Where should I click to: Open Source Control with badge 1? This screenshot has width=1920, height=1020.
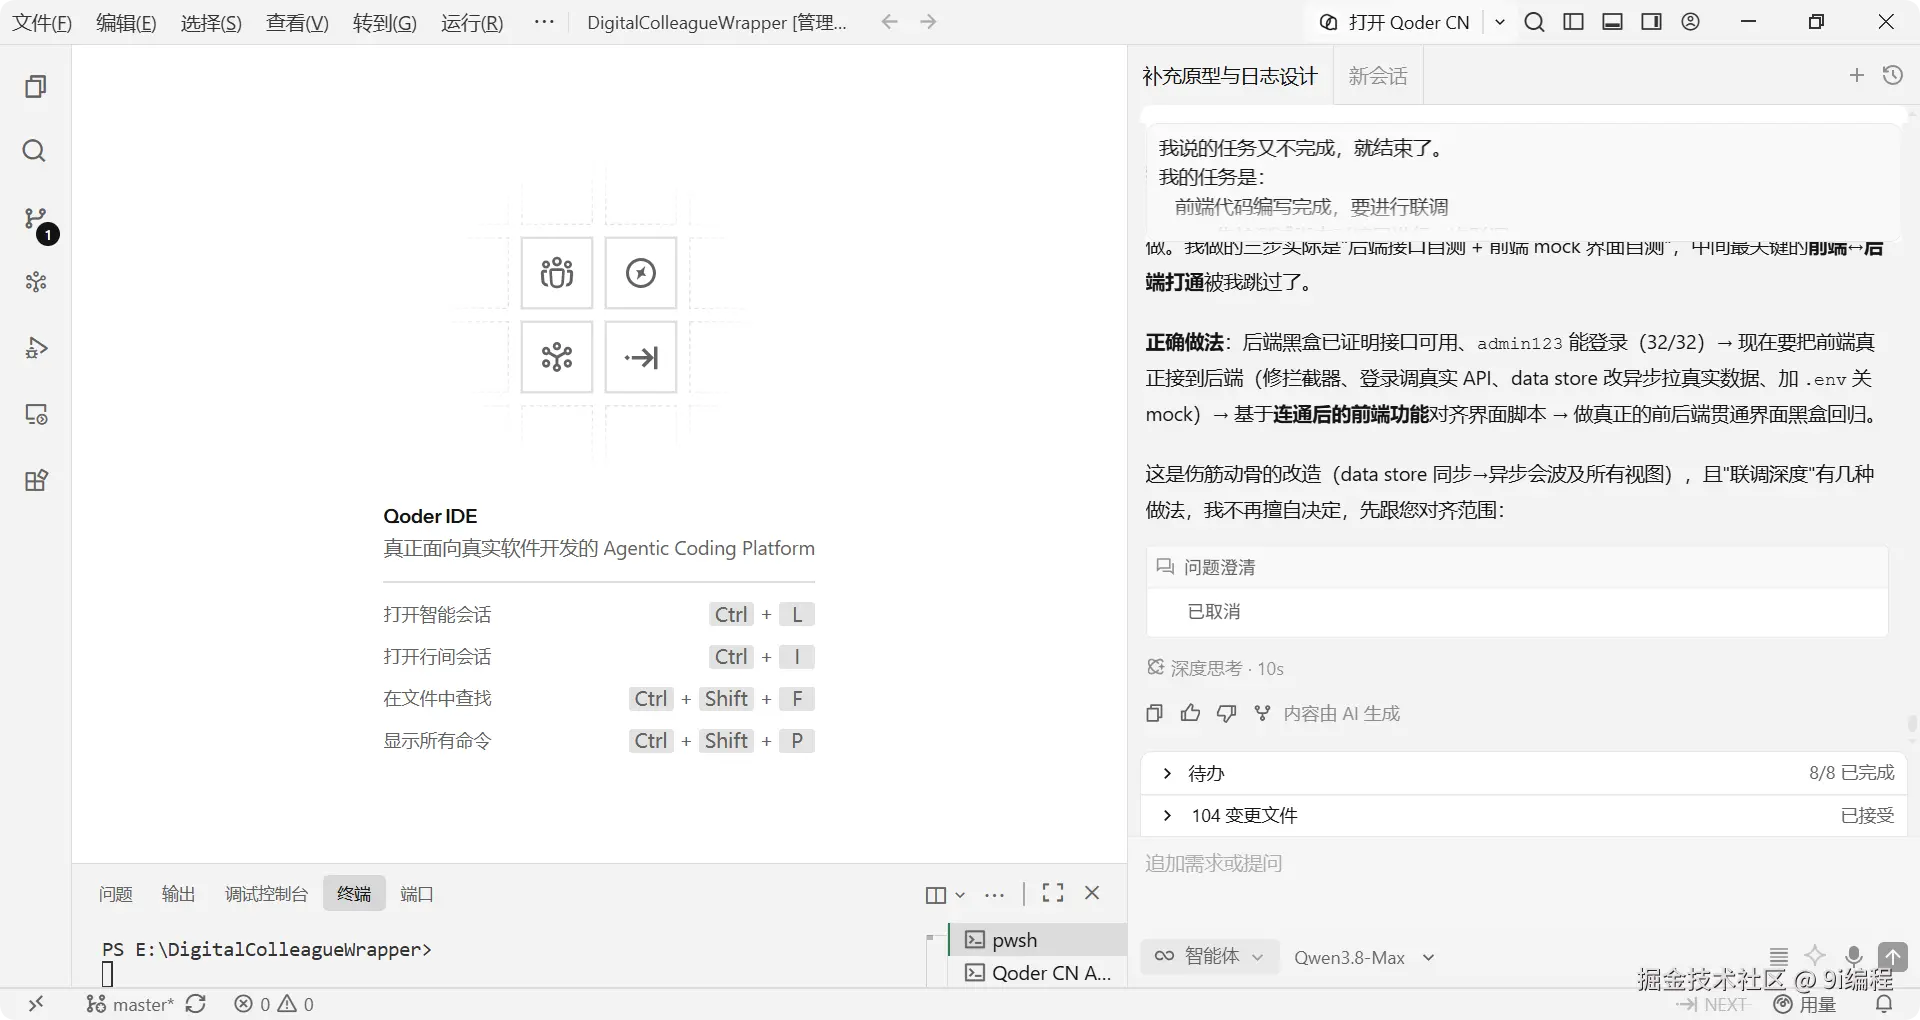click(x=38, y=223)
